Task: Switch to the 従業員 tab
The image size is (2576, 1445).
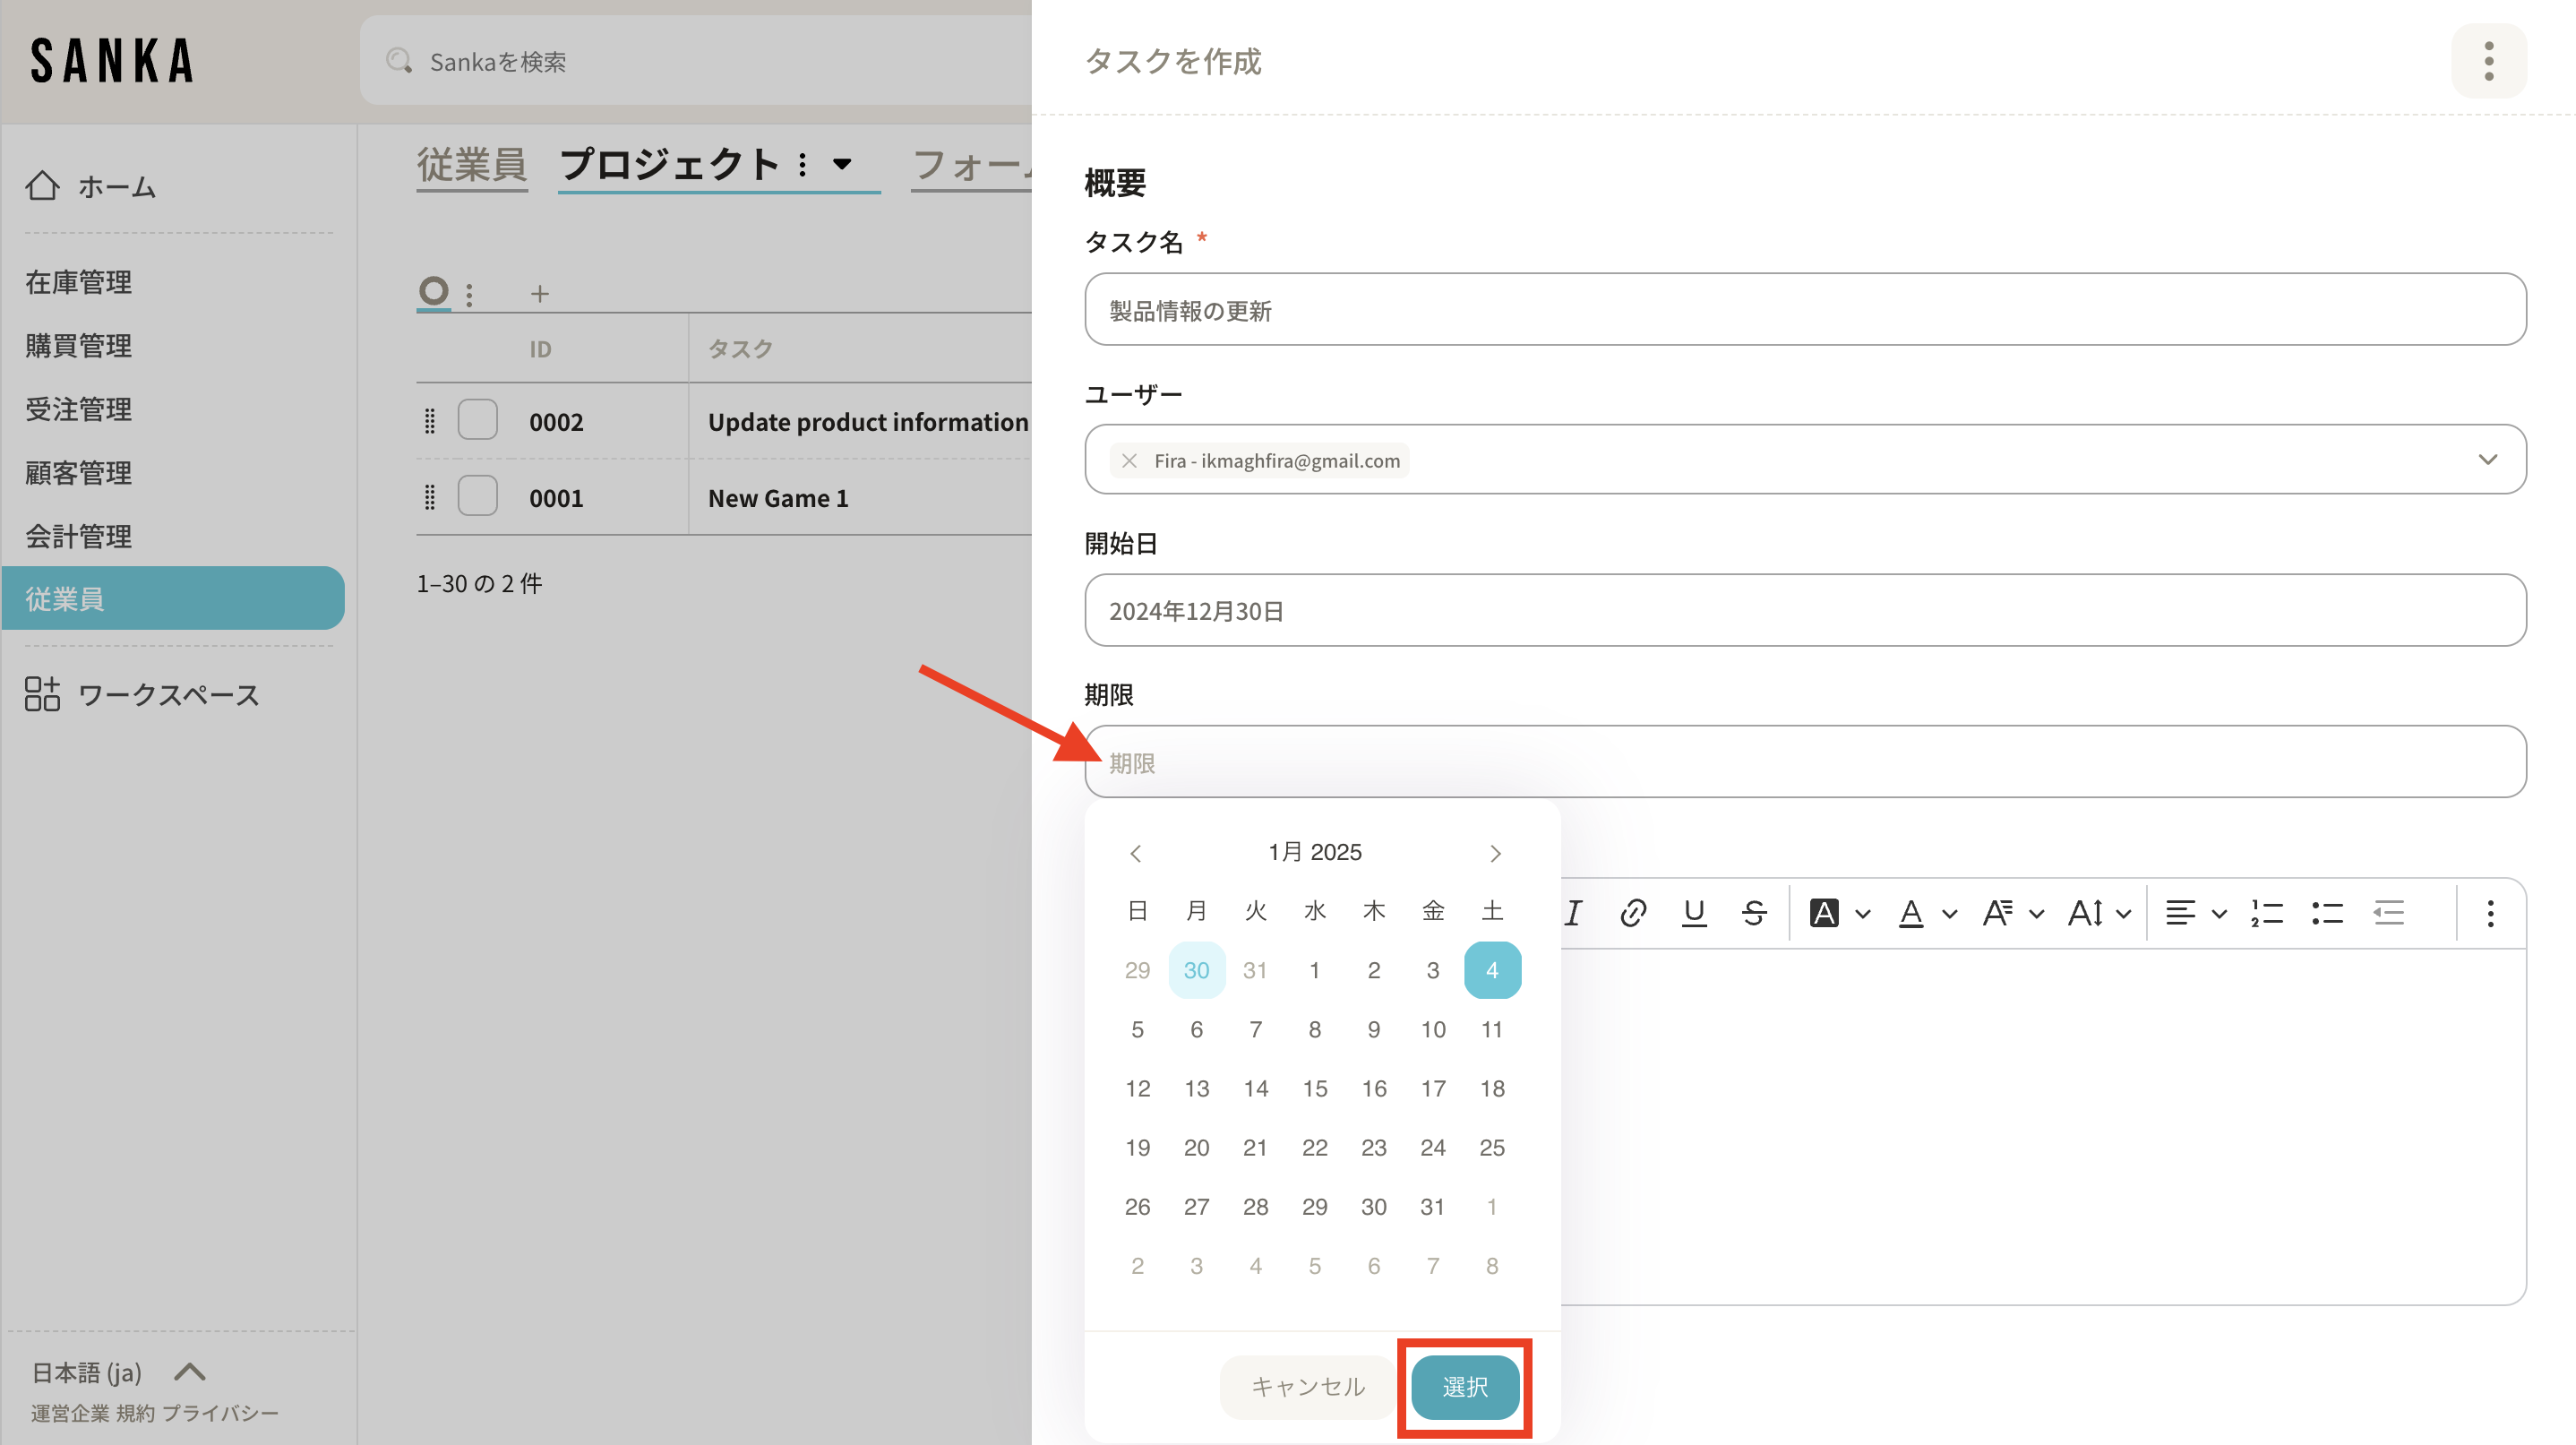Action: pos(471,164)
